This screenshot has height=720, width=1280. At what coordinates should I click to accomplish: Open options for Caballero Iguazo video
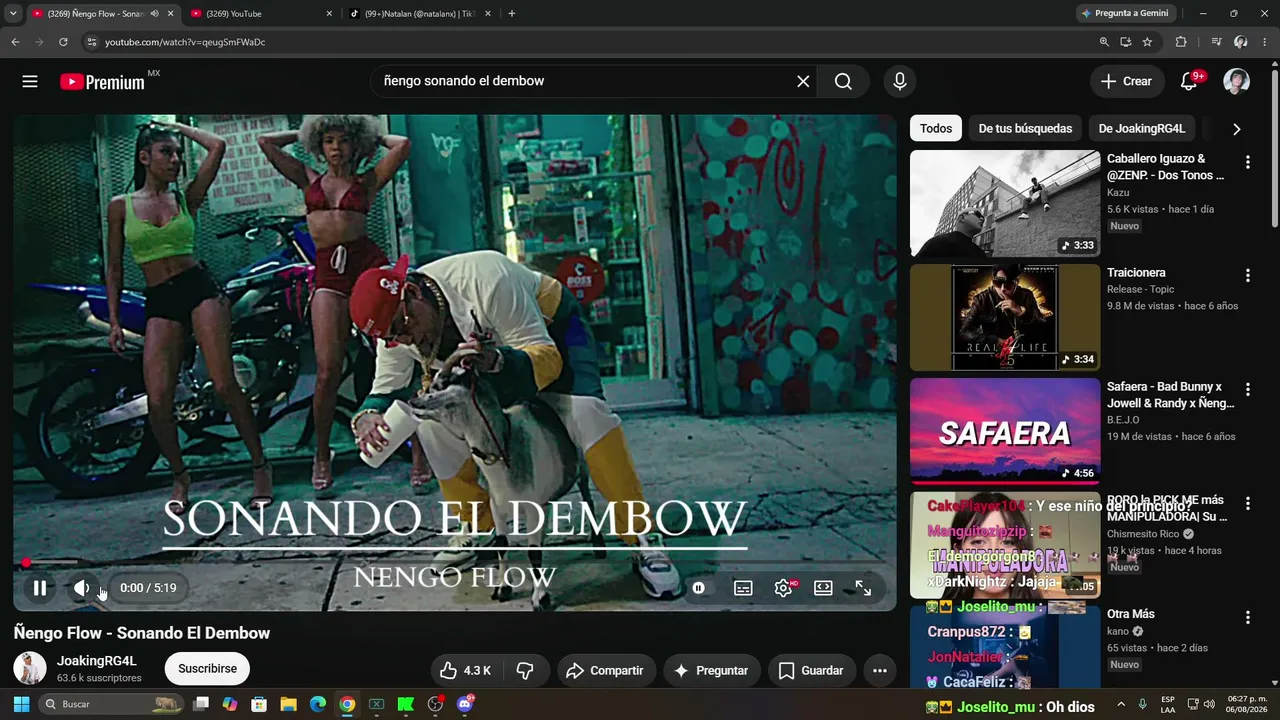pyautogui.click(x=1247, y=162)
